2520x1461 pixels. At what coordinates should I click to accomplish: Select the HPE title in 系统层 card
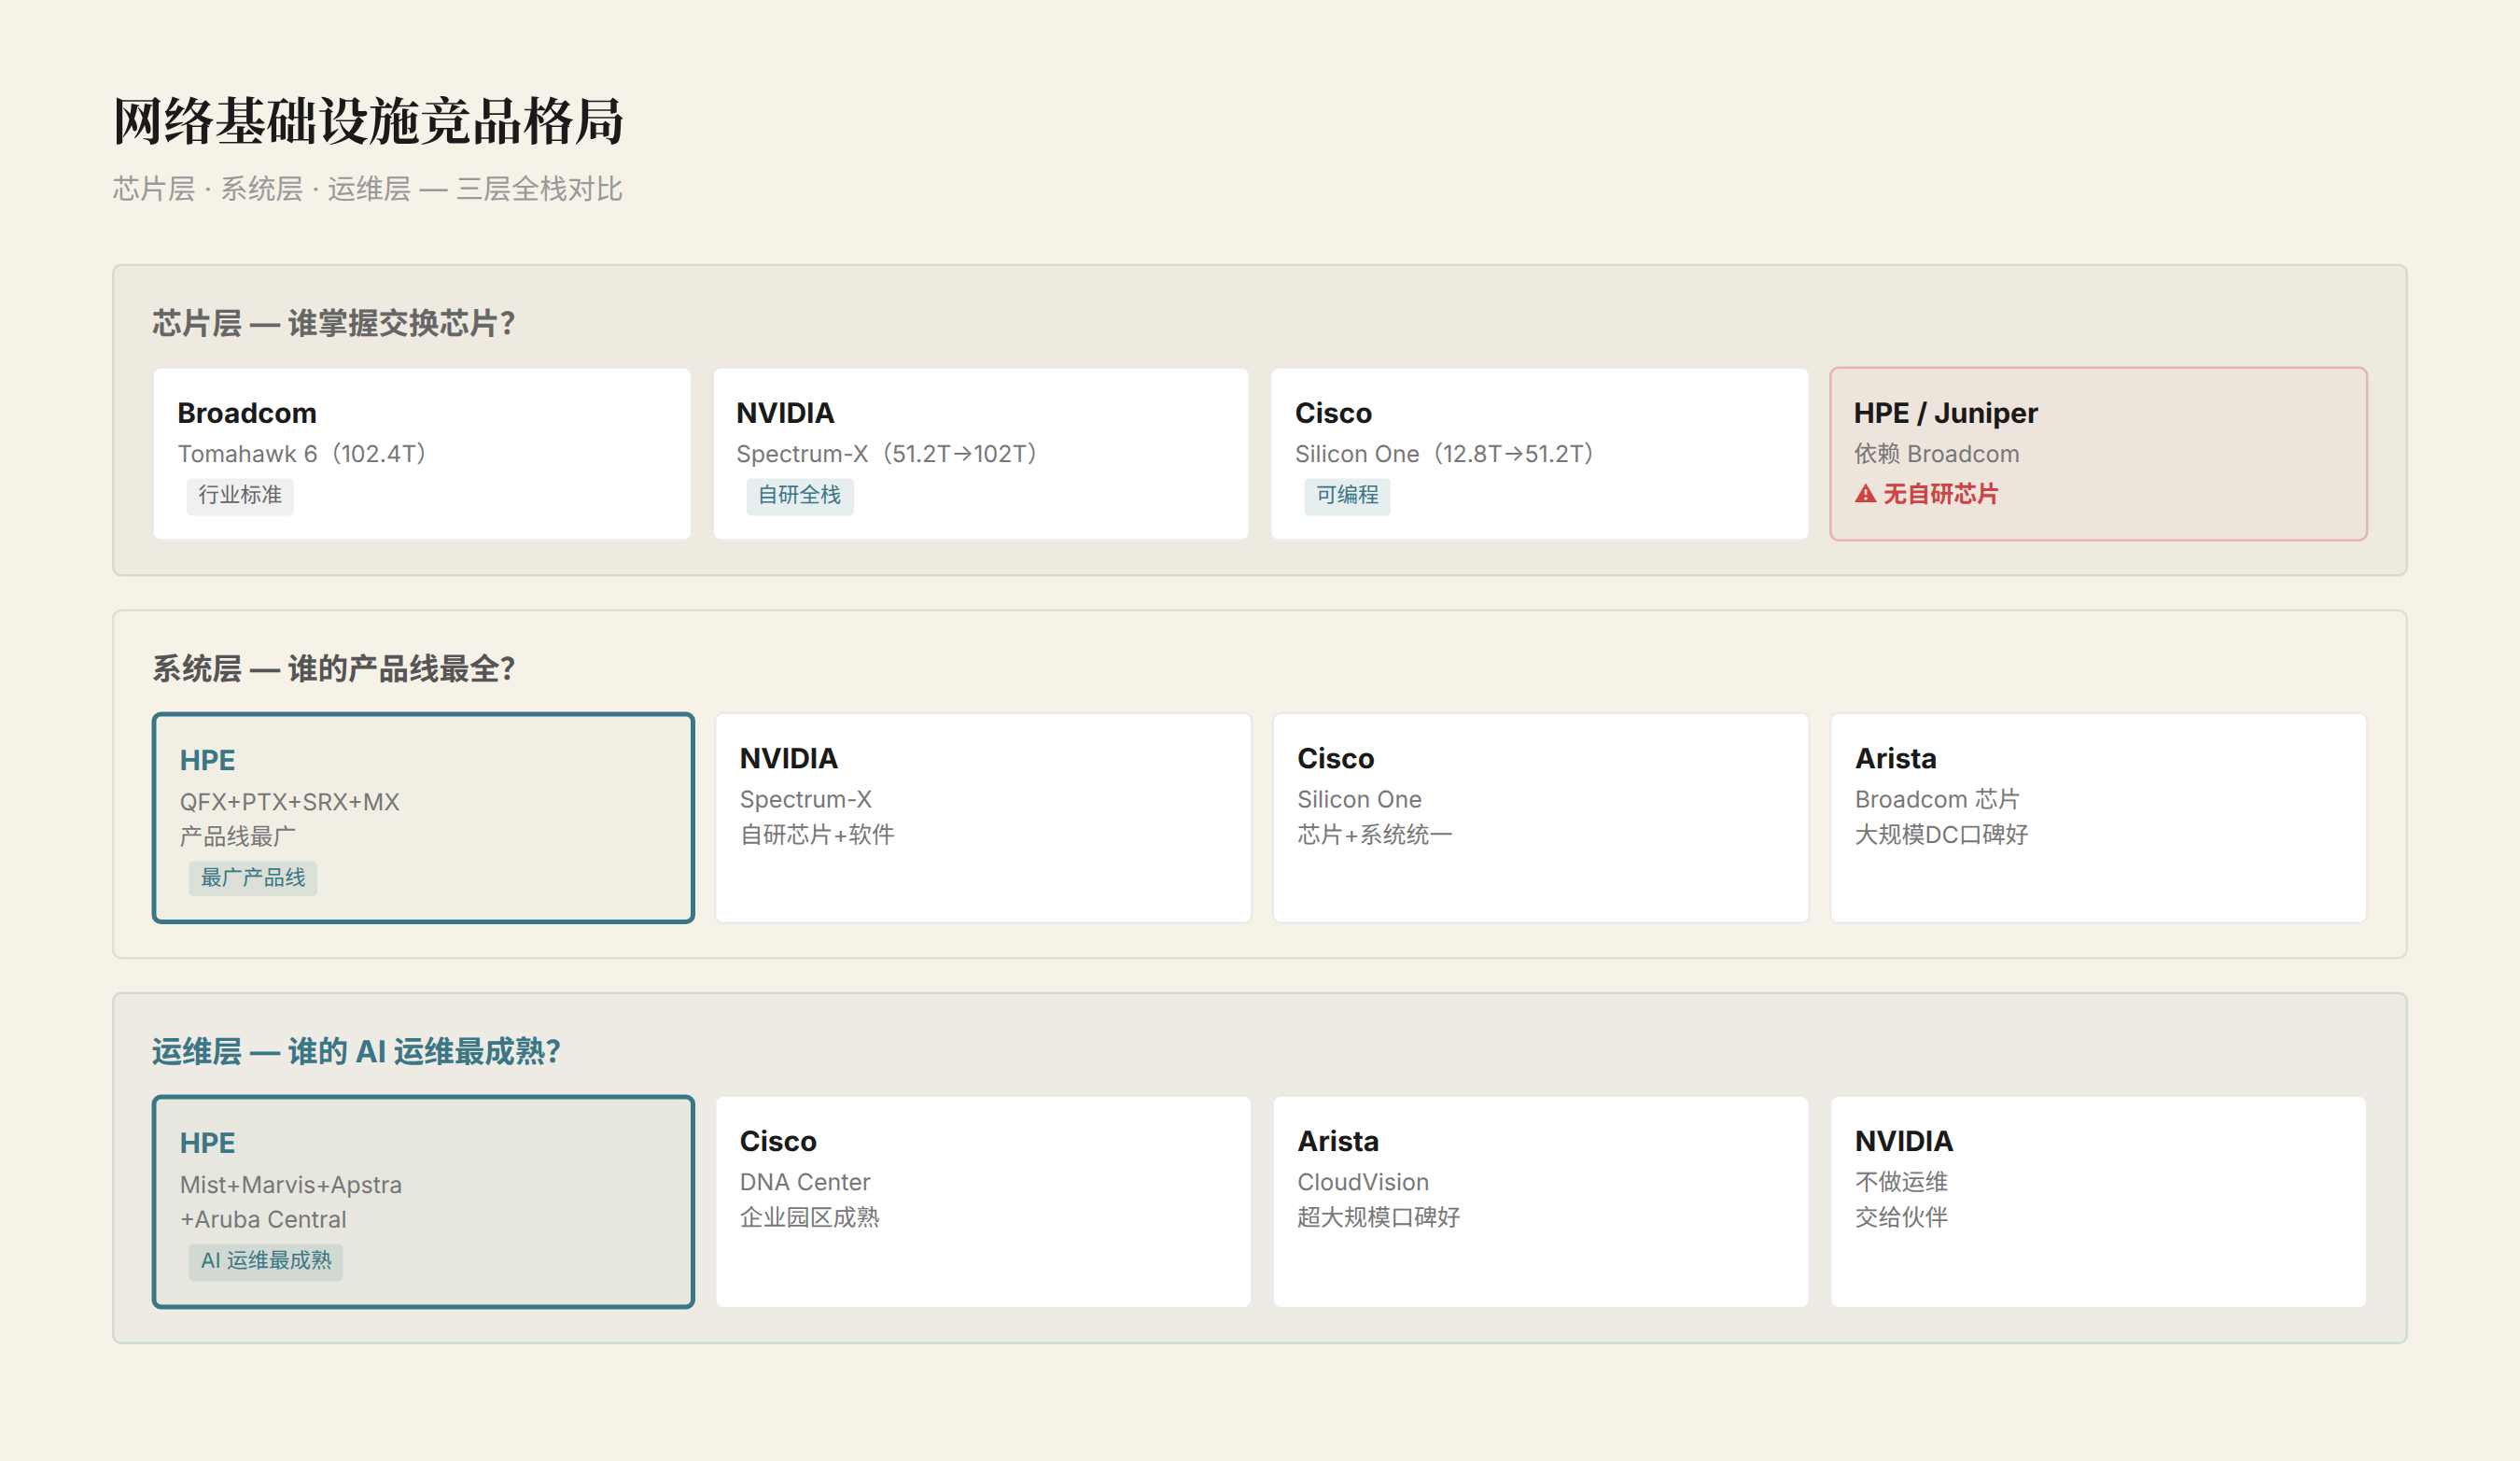(x=207, y=760)
